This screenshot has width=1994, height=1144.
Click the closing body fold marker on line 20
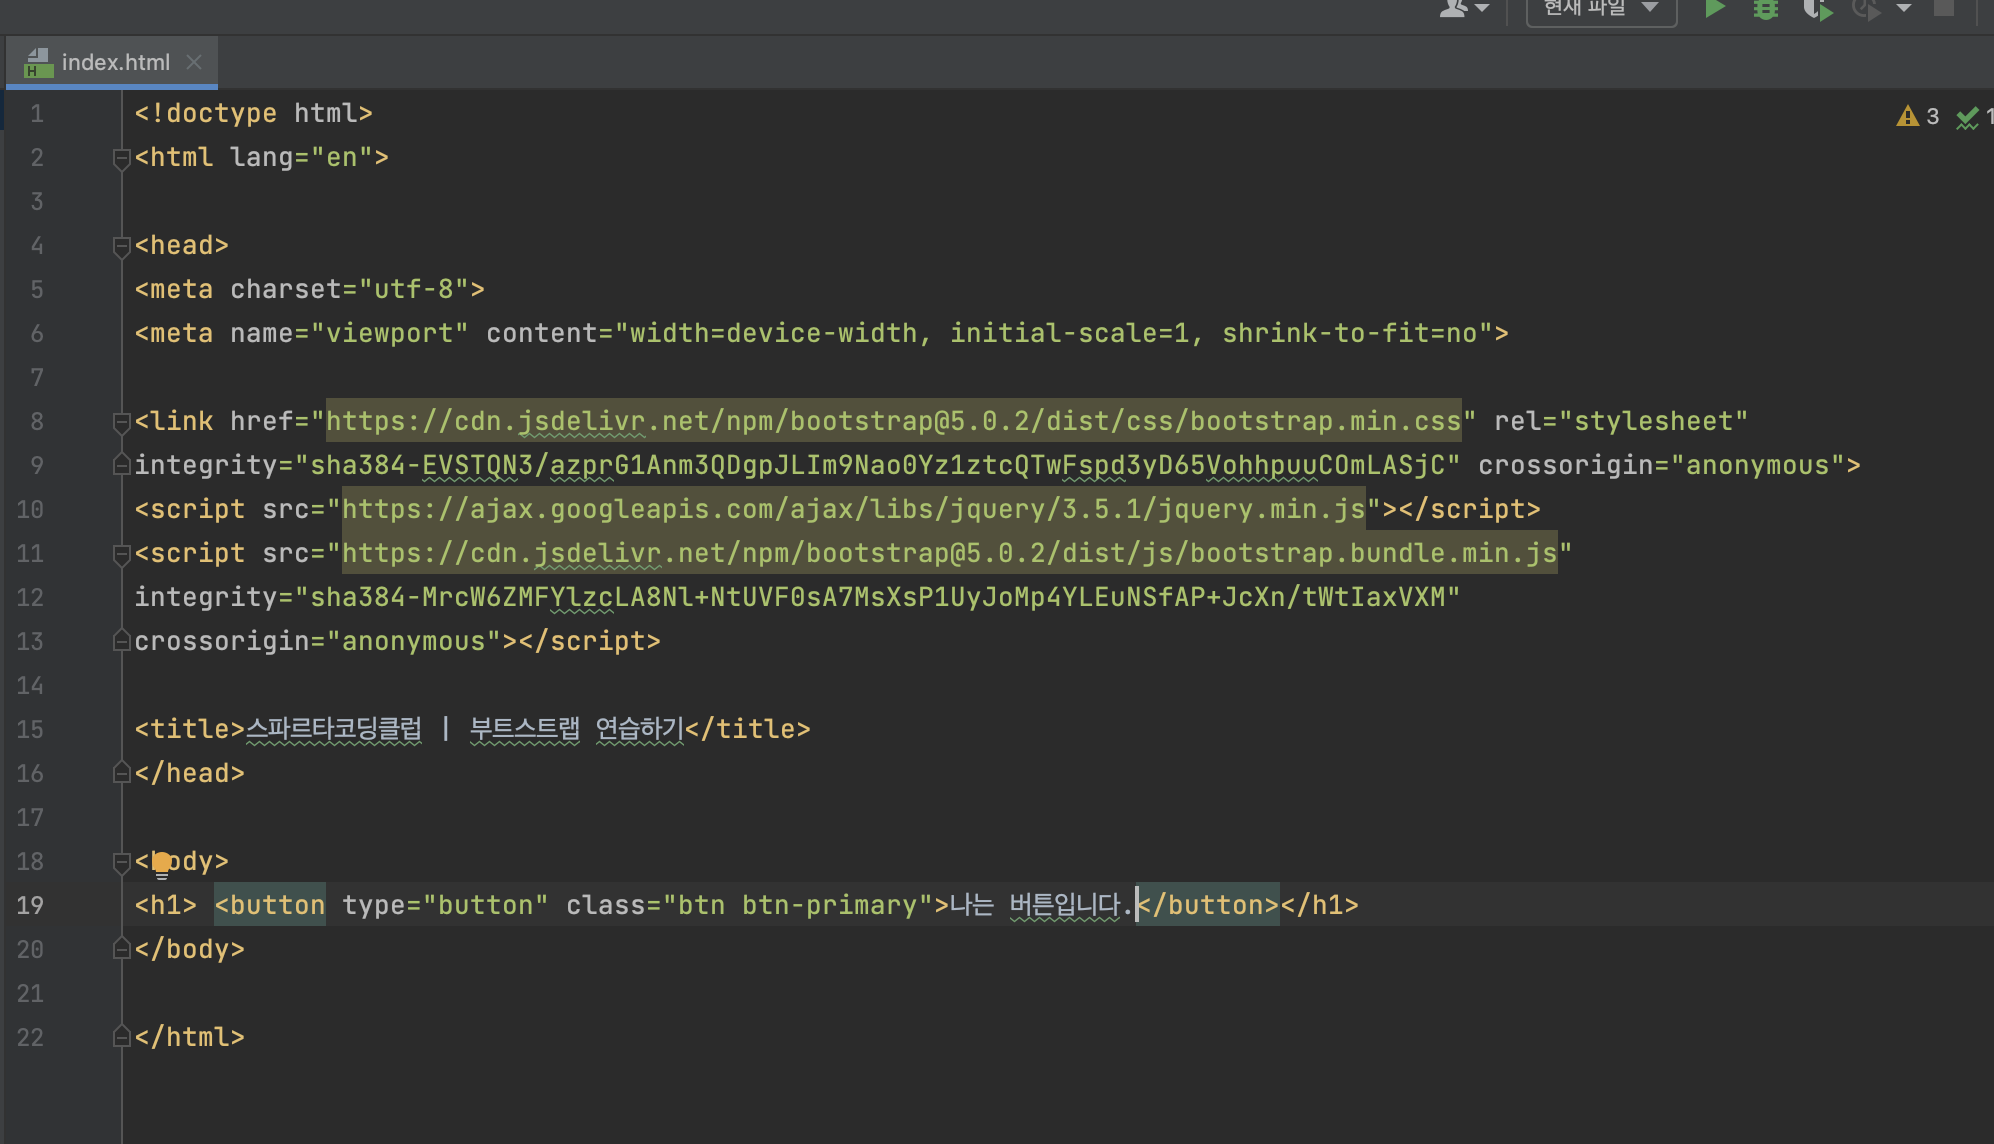click(x=121, y=949)
